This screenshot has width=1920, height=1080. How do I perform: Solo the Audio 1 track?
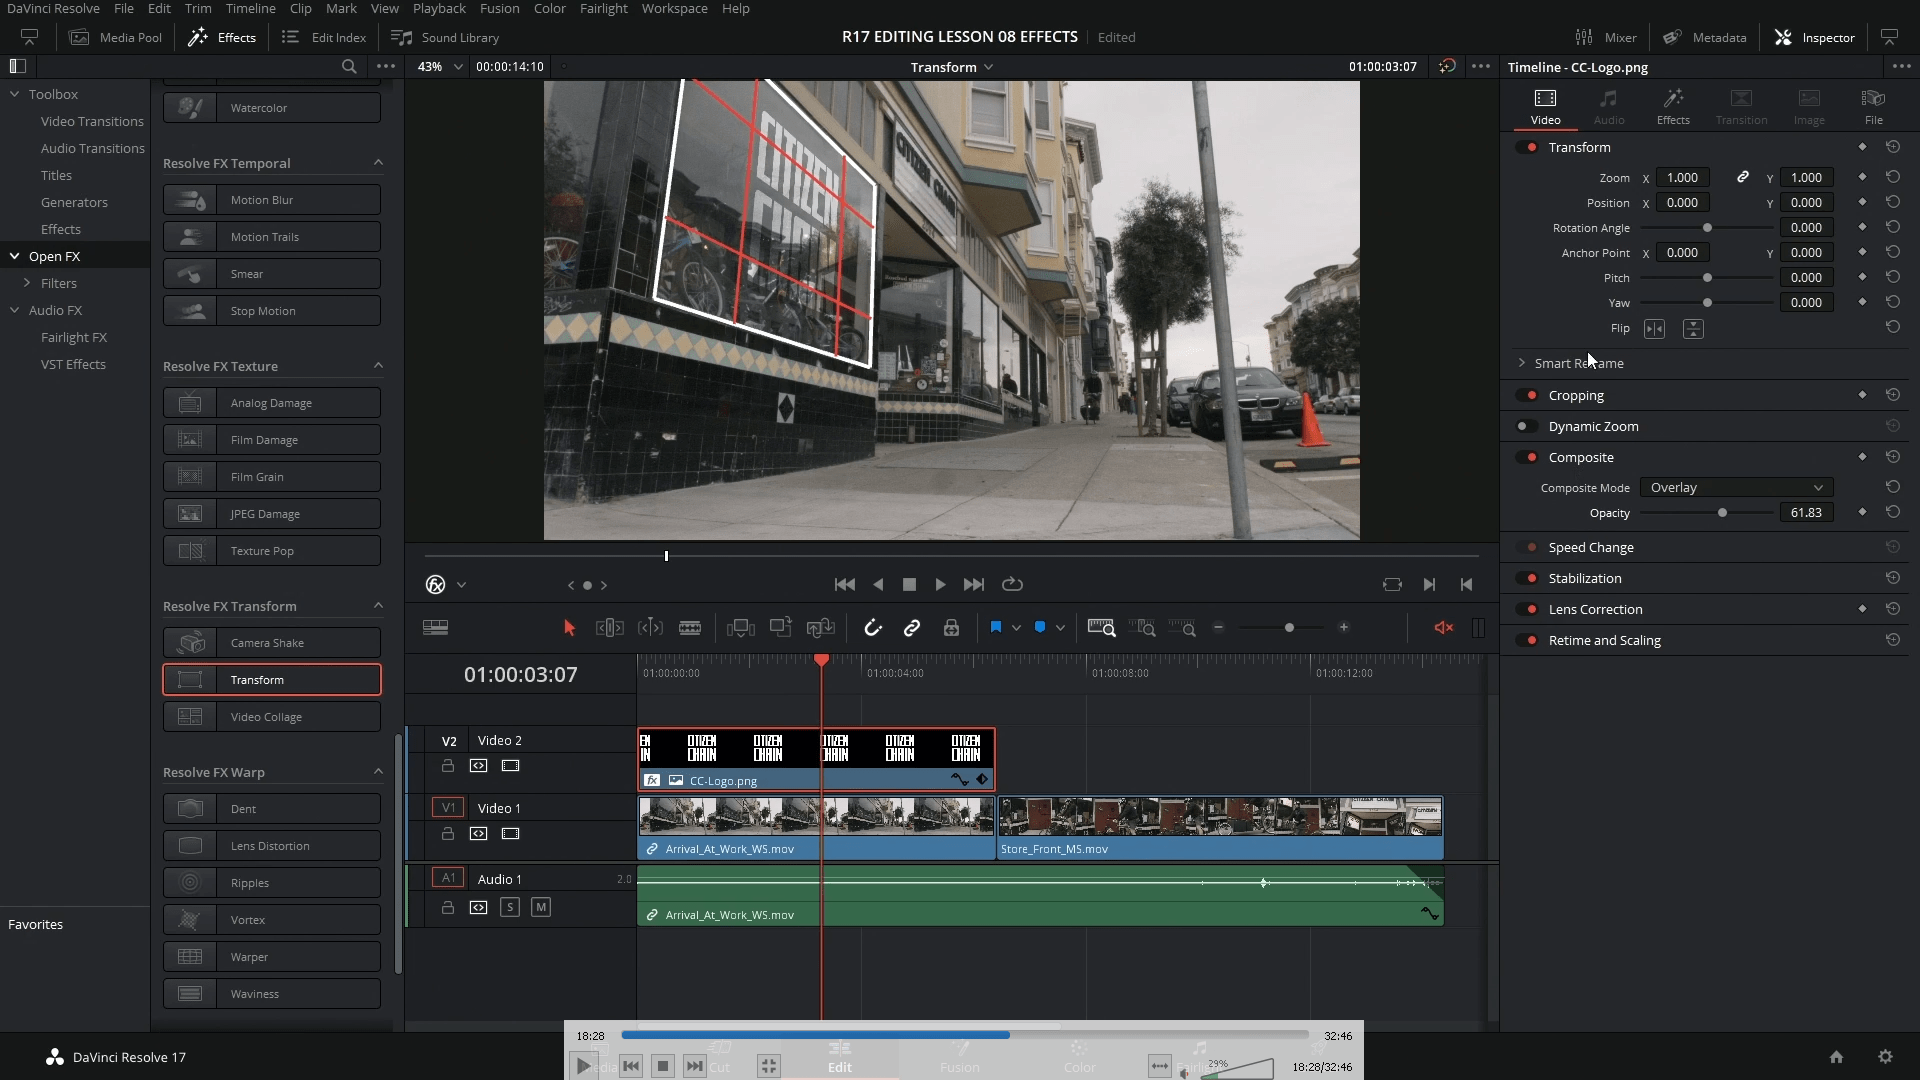(510, 907)
